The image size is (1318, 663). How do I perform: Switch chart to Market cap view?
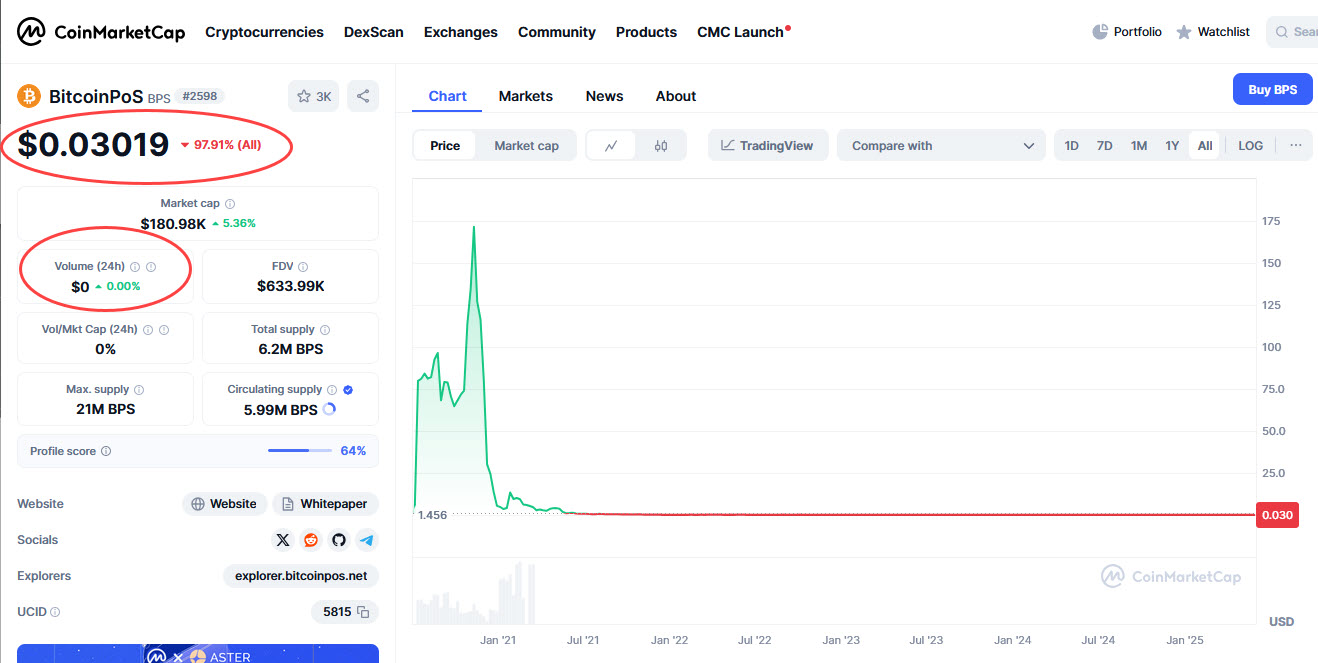tap(527, 145)
